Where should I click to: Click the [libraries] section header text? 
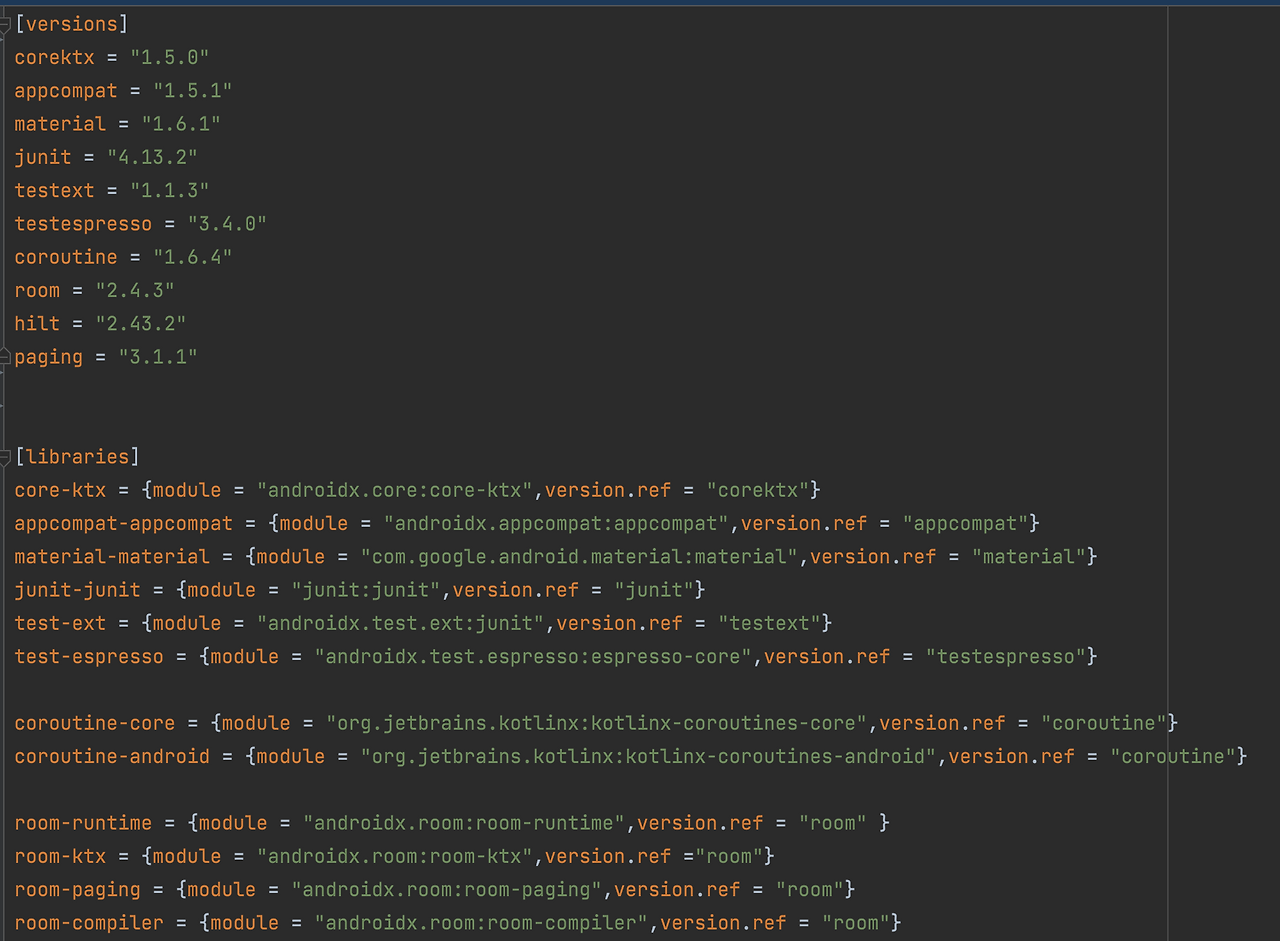(77, 457)
